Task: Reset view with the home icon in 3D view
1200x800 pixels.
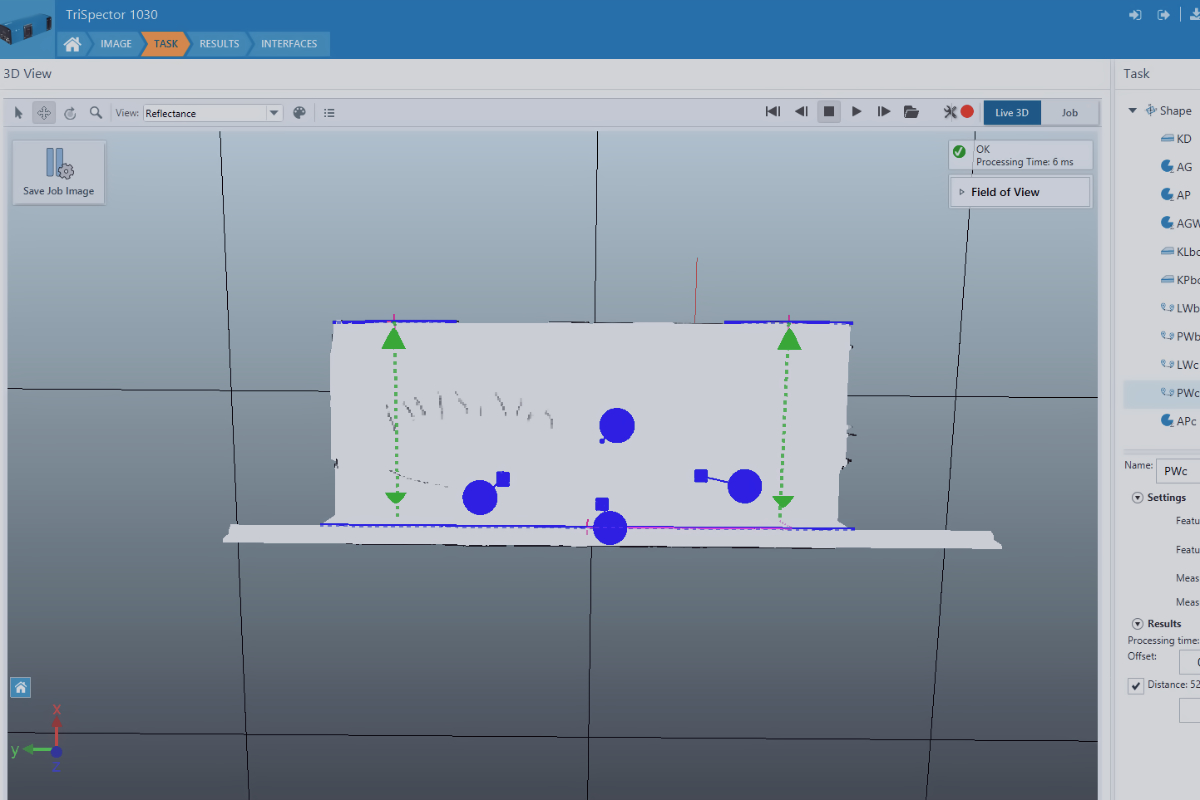Action: (x=21, y=687)
